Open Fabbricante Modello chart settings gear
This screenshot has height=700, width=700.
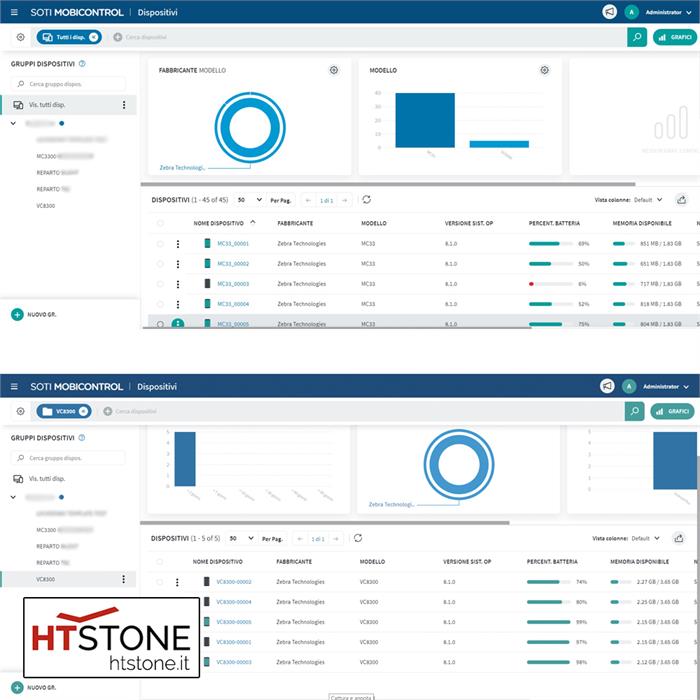(x=333, y=70)
